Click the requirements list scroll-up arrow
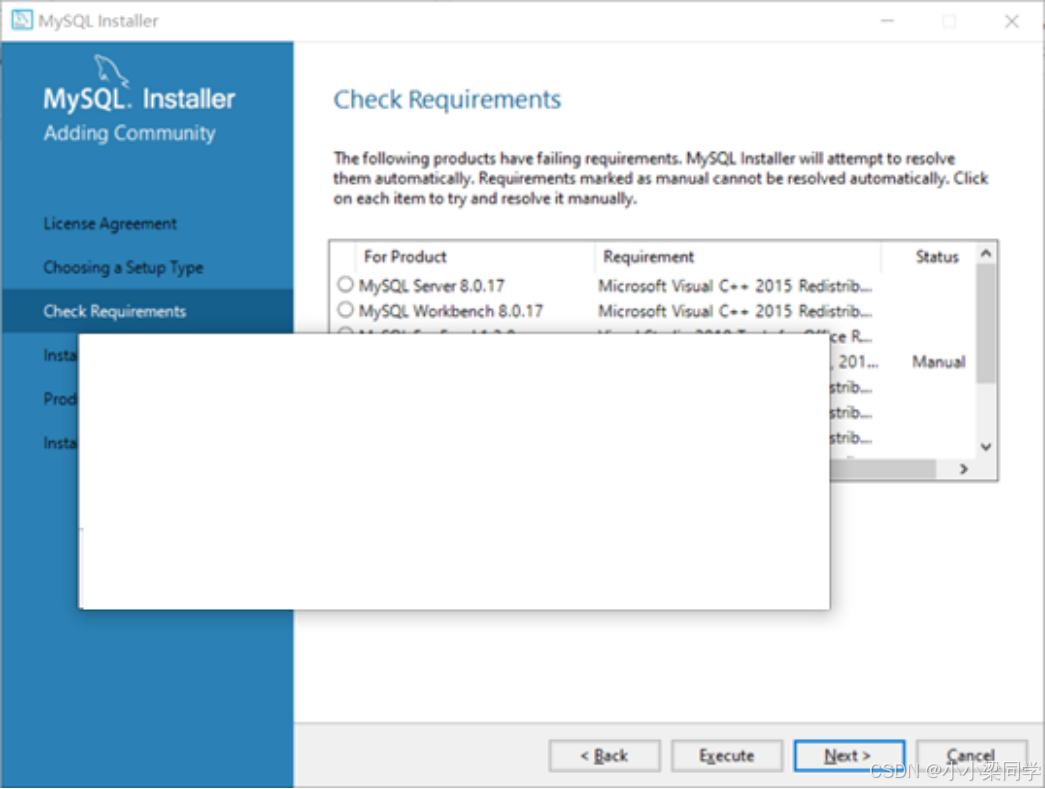The height and width of the screenshot is (789, 1045). [986, 254]
